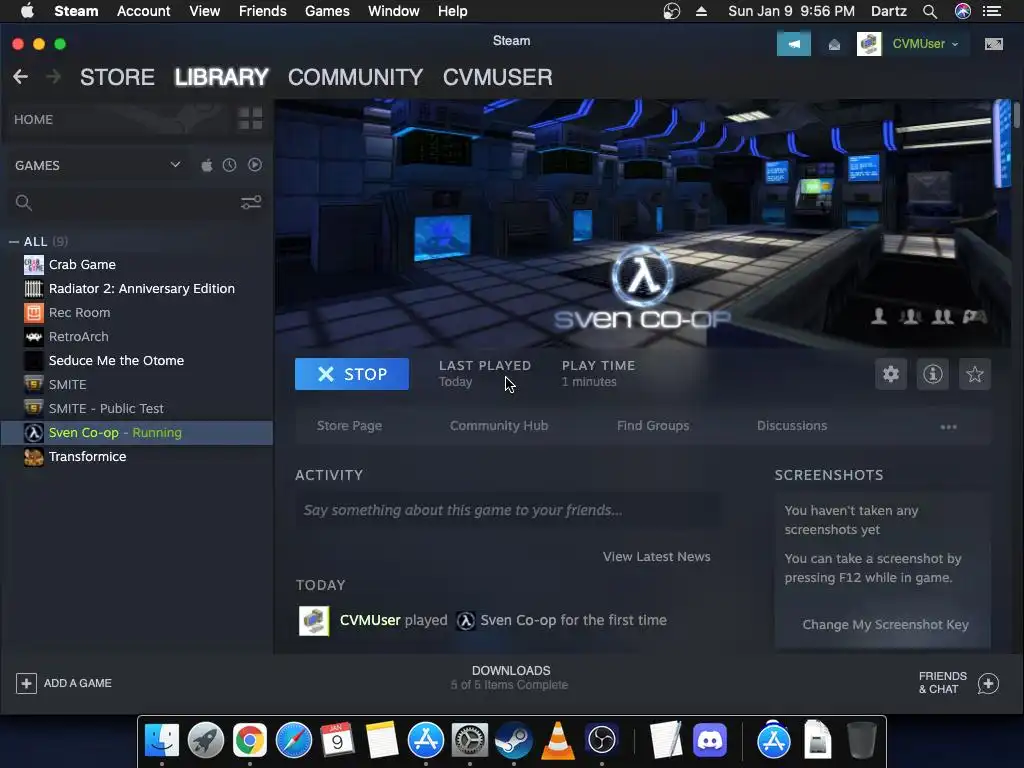The height and width of the screenshot is (768, 1024).
Task: Open Sven Co-op Store Page link
Action: coord(349,426)
